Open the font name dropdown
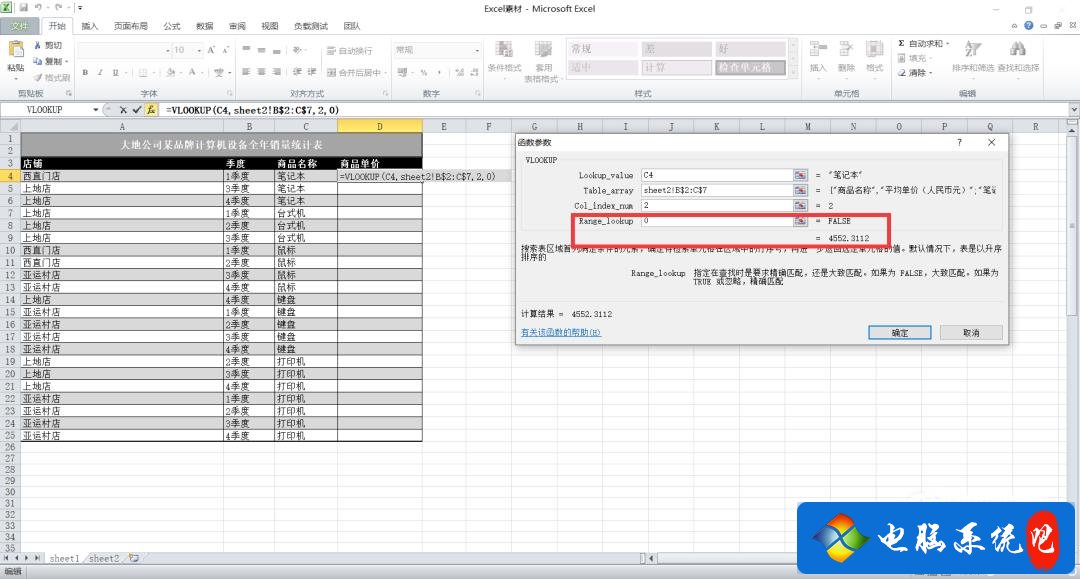Image resolution: width=1080 pixels, height=579 pixels. tap(167, 50)
